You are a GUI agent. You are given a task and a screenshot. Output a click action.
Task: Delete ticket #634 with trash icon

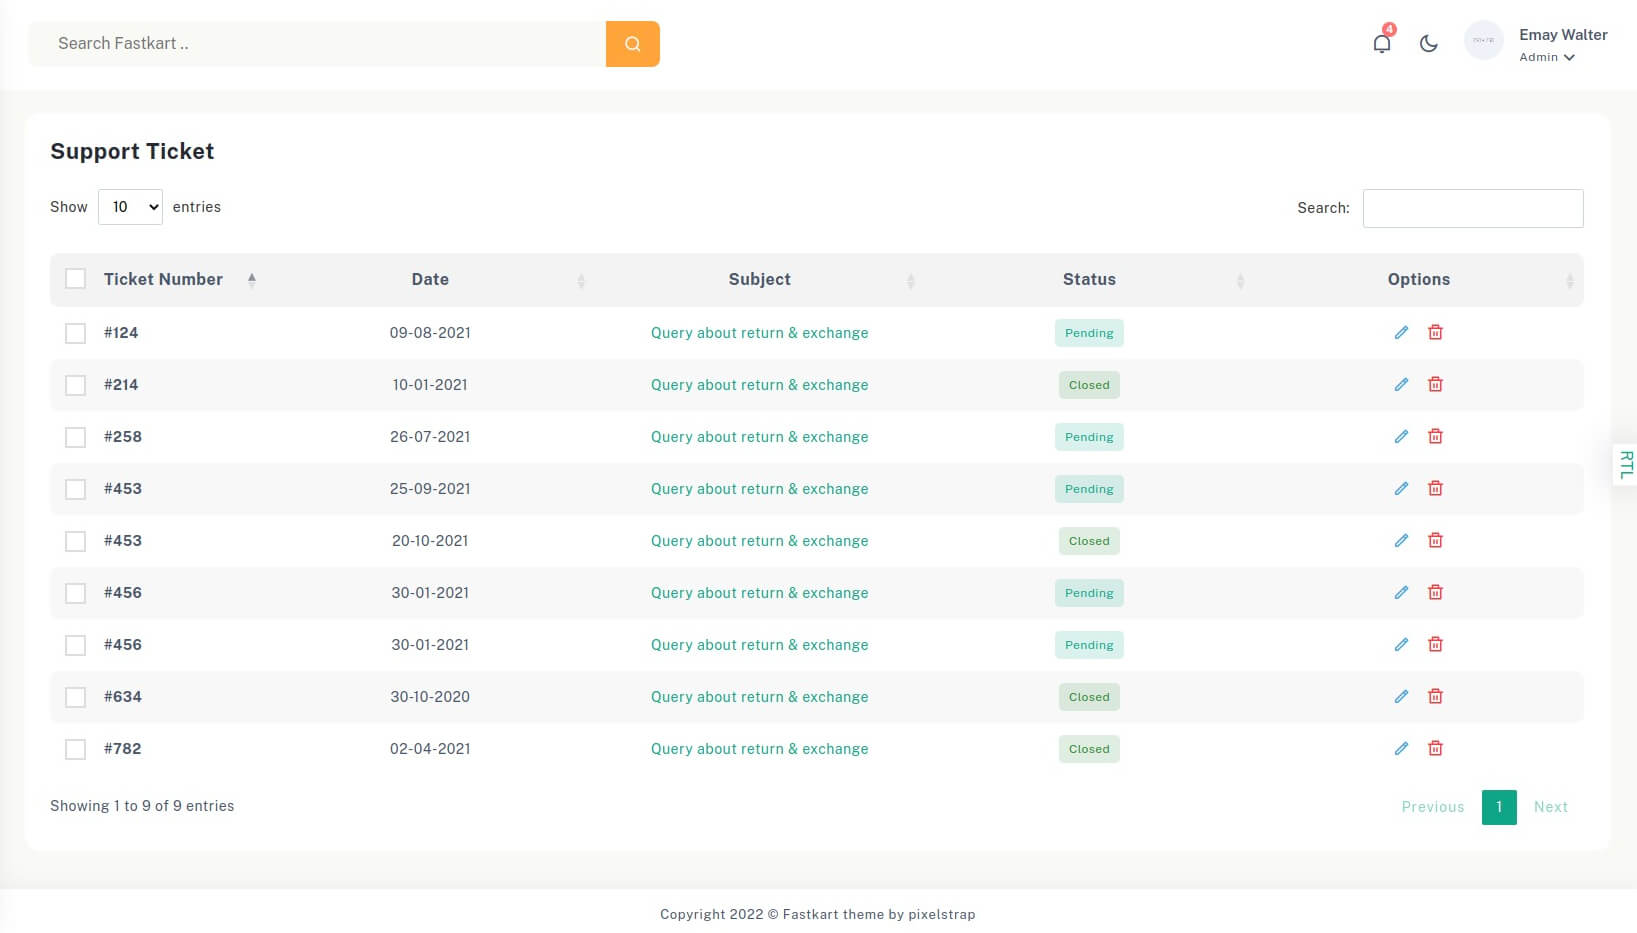[x=1435, y=697]
